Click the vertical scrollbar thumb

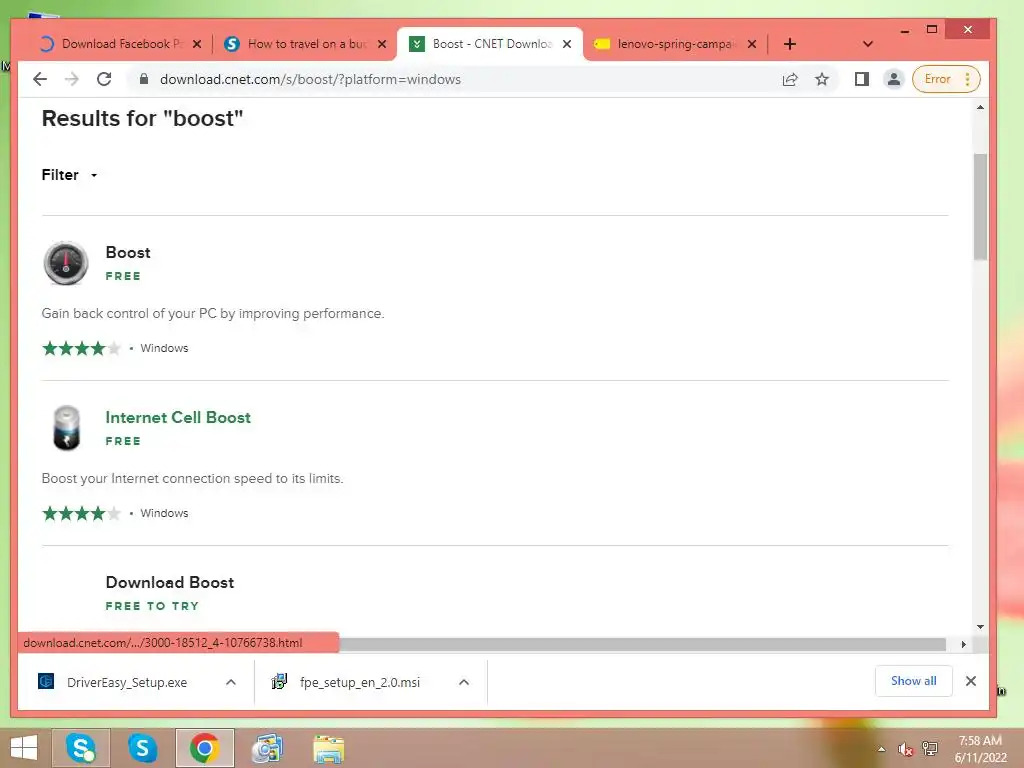tap(980, 206)
